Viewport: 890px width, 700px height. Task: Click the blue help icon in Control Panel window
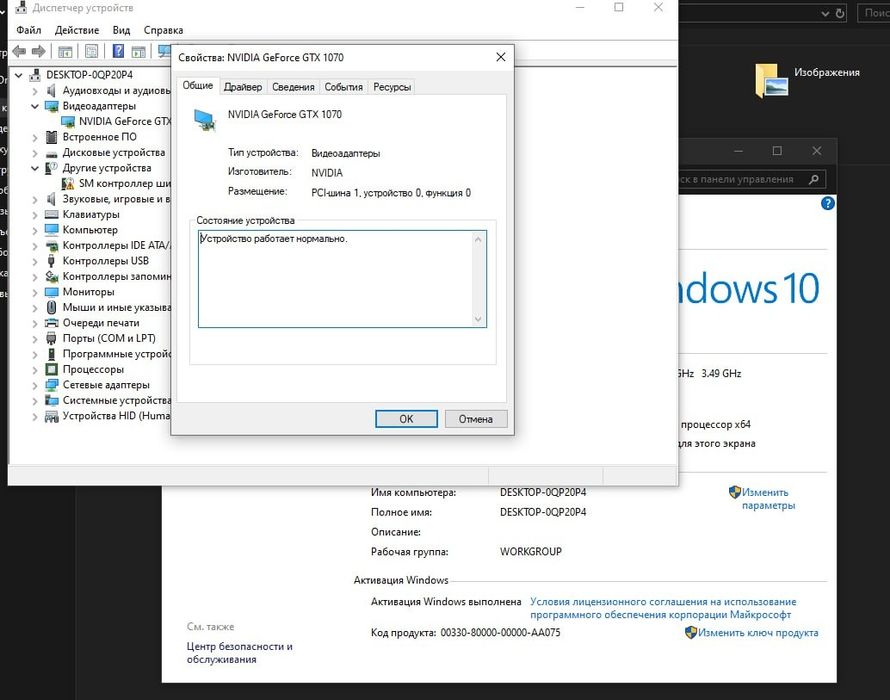pos(828,203)
